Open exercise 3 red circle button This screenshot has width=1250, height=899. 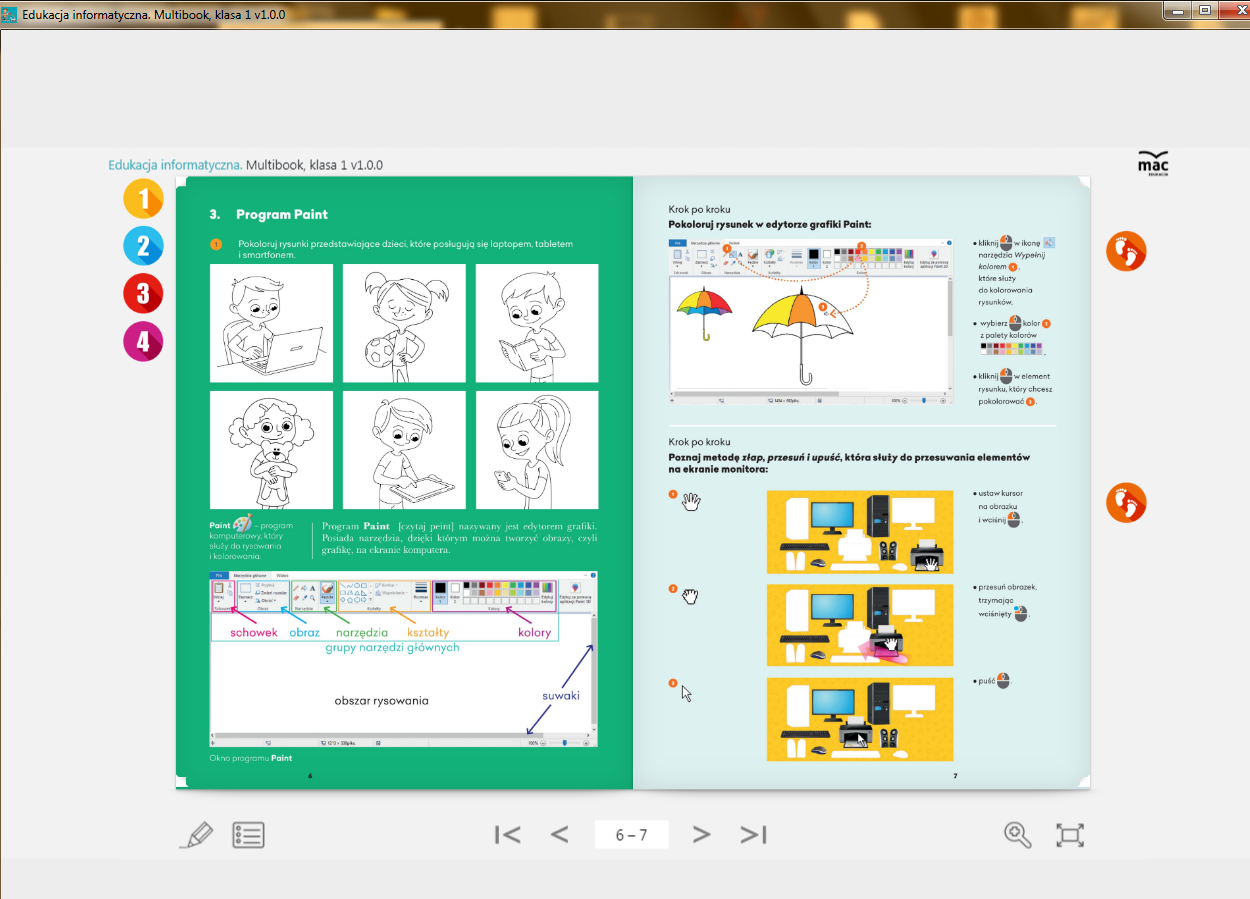tap(143, 293)
